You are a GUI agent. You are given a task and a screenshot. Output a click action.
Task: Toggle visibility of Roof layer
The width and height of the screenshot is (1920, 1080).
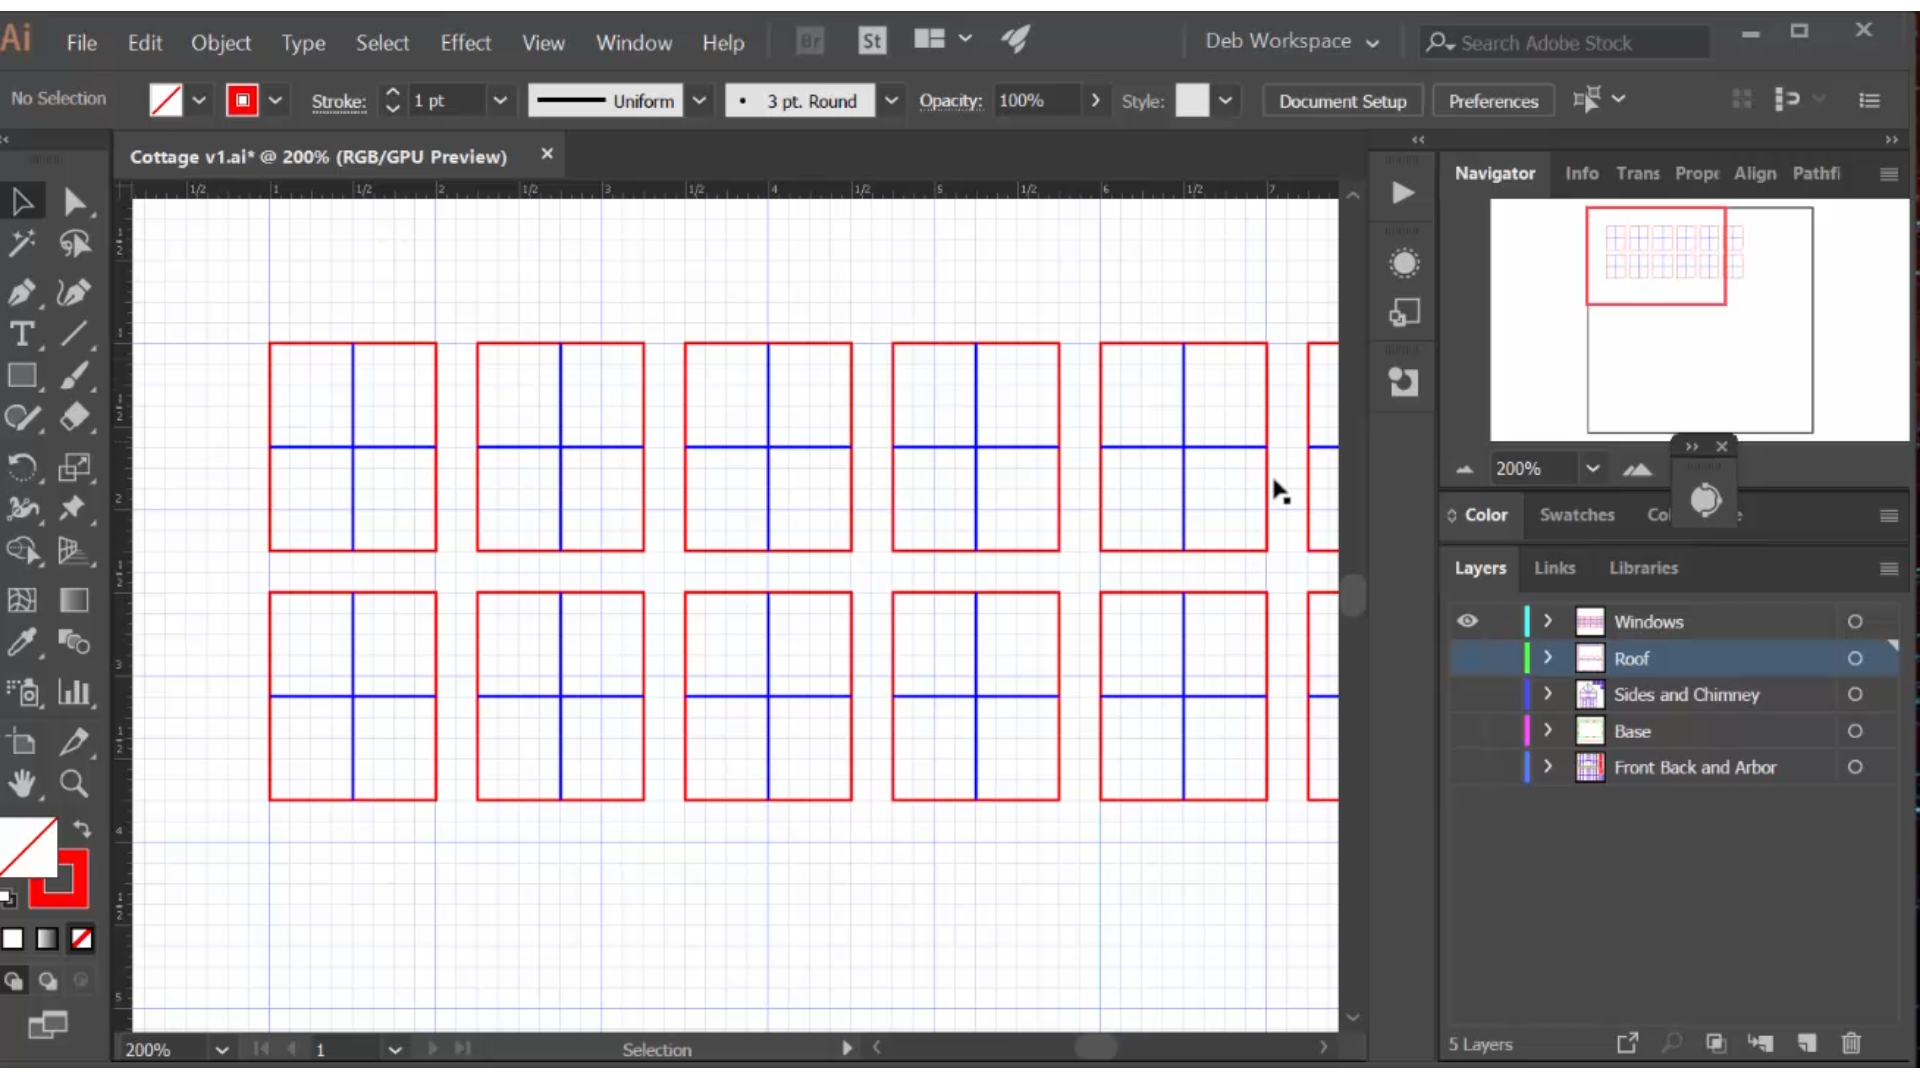(1468, 657)
